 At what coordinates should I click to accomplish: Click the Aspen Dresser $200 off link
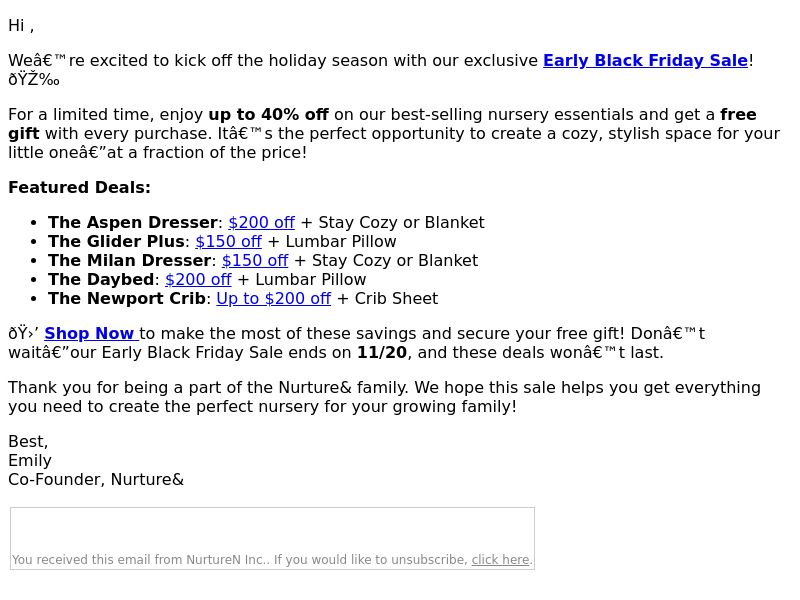[x=261, y=223]
